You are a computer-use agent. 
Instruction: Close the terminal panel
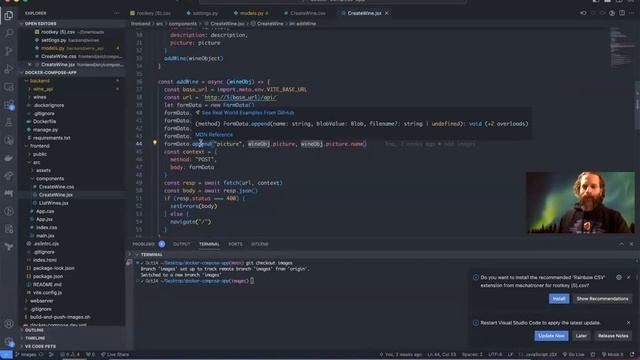pyautogui.click(x=631, y=244)
